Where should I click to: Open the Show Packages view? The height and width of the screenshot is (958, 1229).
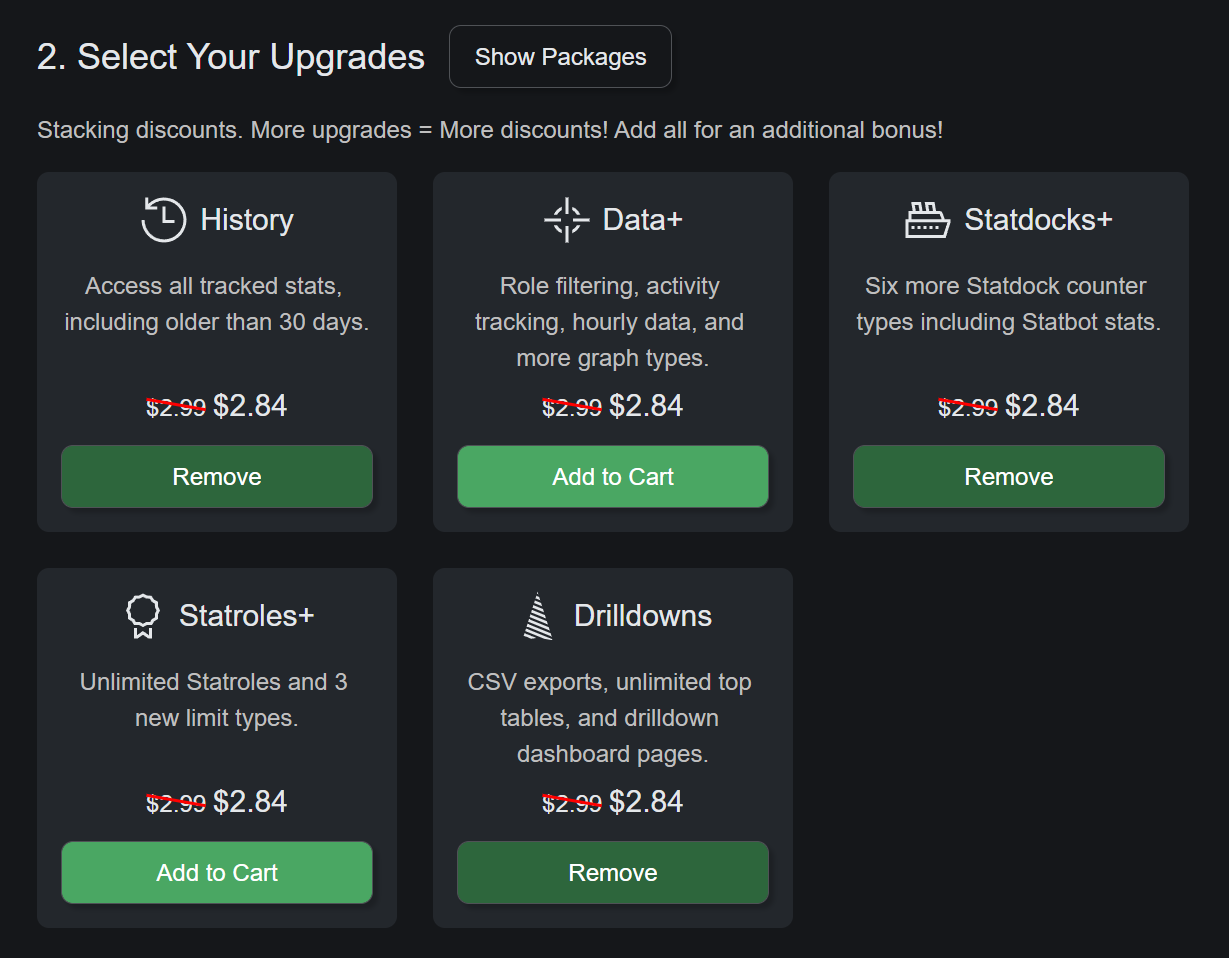pyautogui.click(x=560, y=57)
